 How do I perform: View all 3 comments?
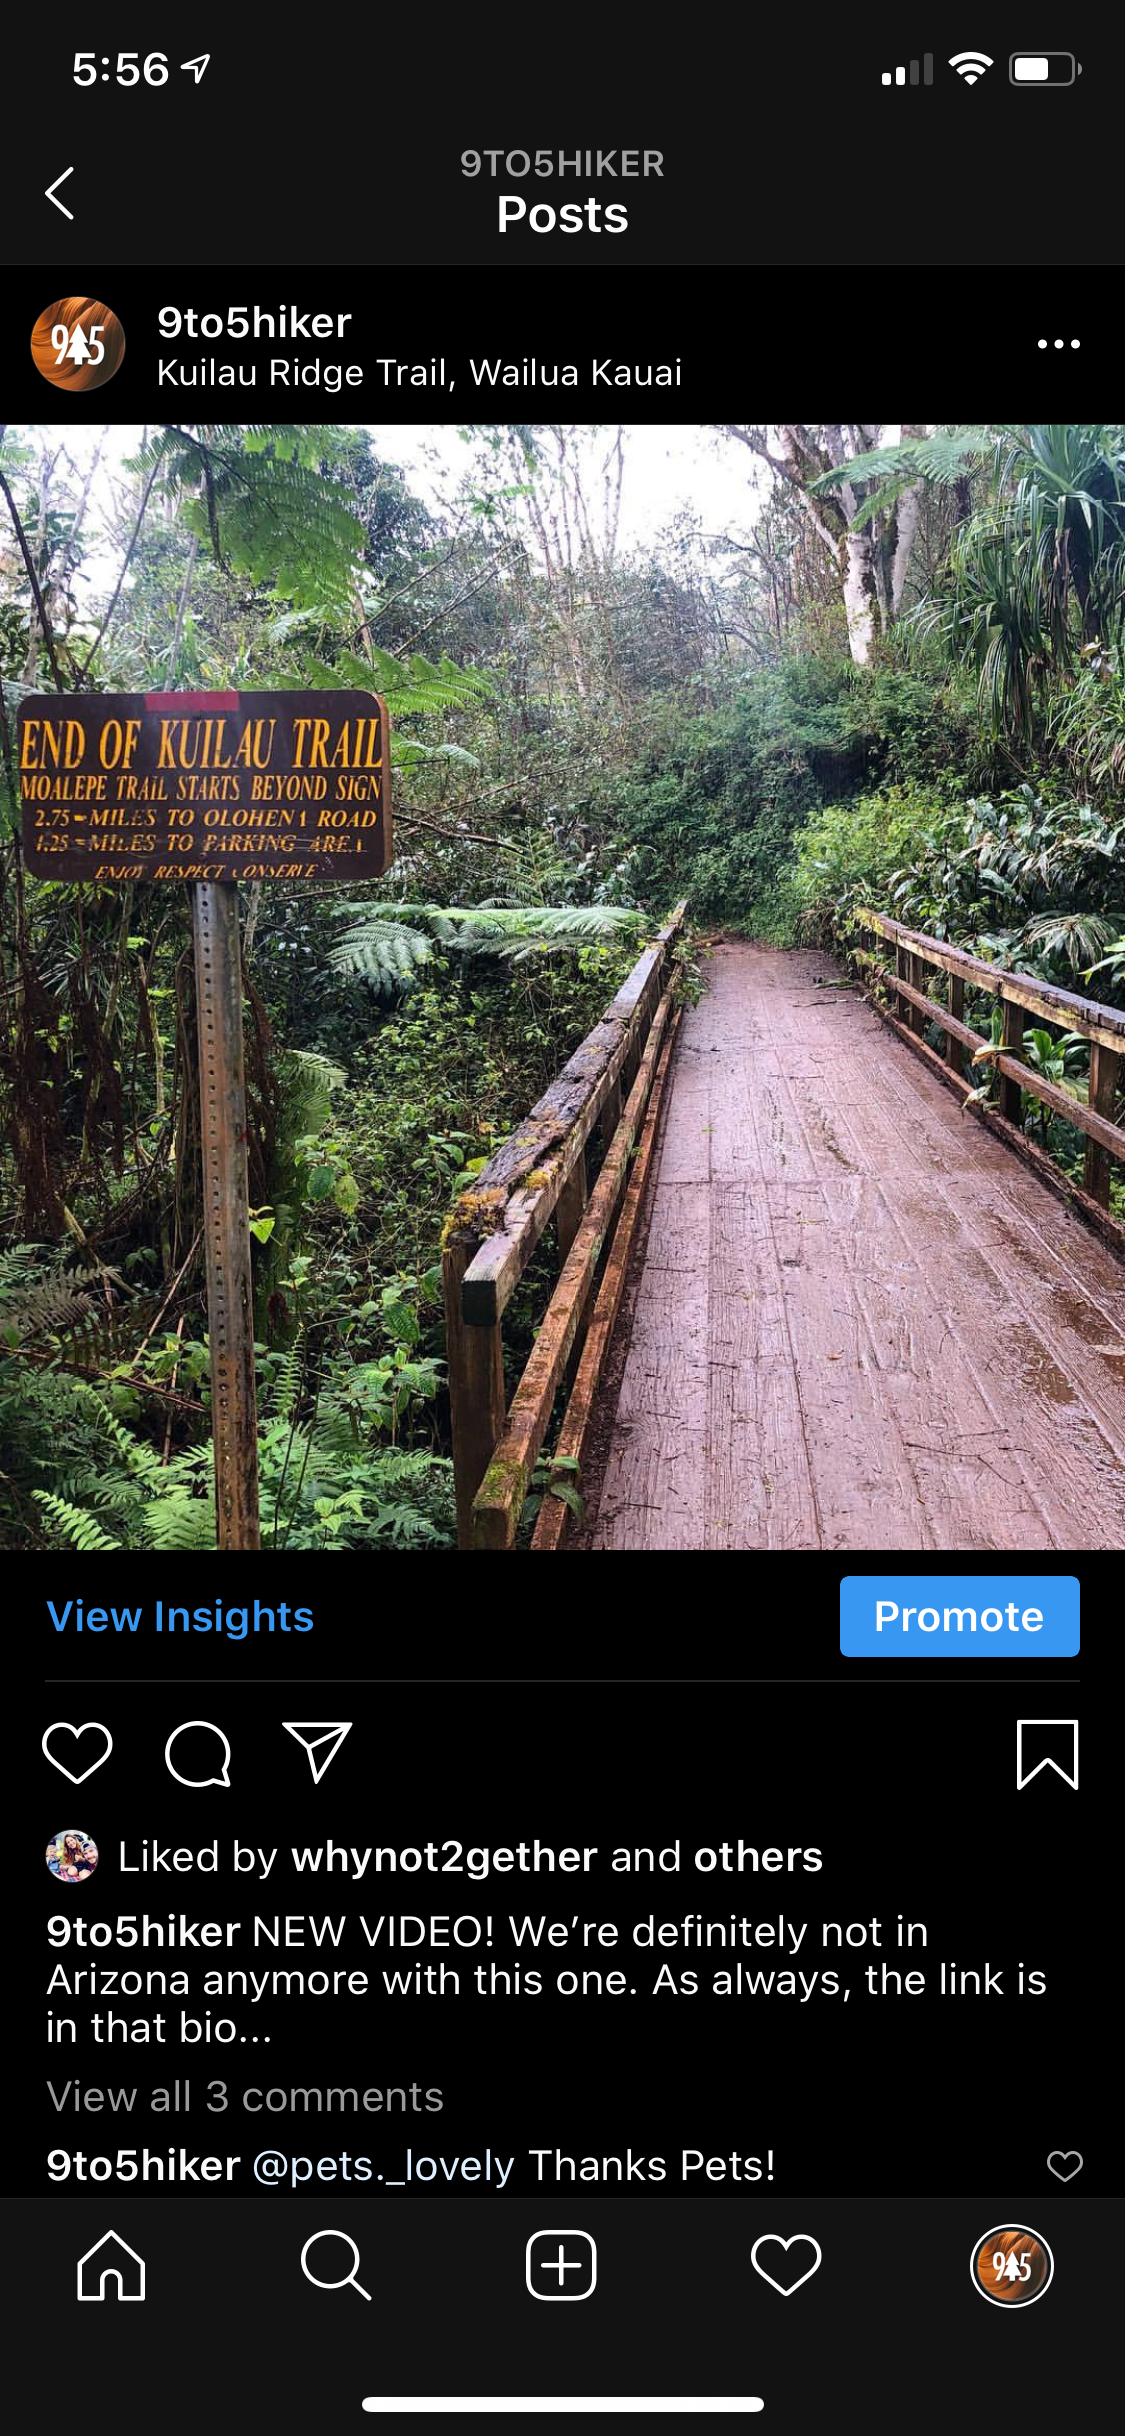tap(245, 2096)
